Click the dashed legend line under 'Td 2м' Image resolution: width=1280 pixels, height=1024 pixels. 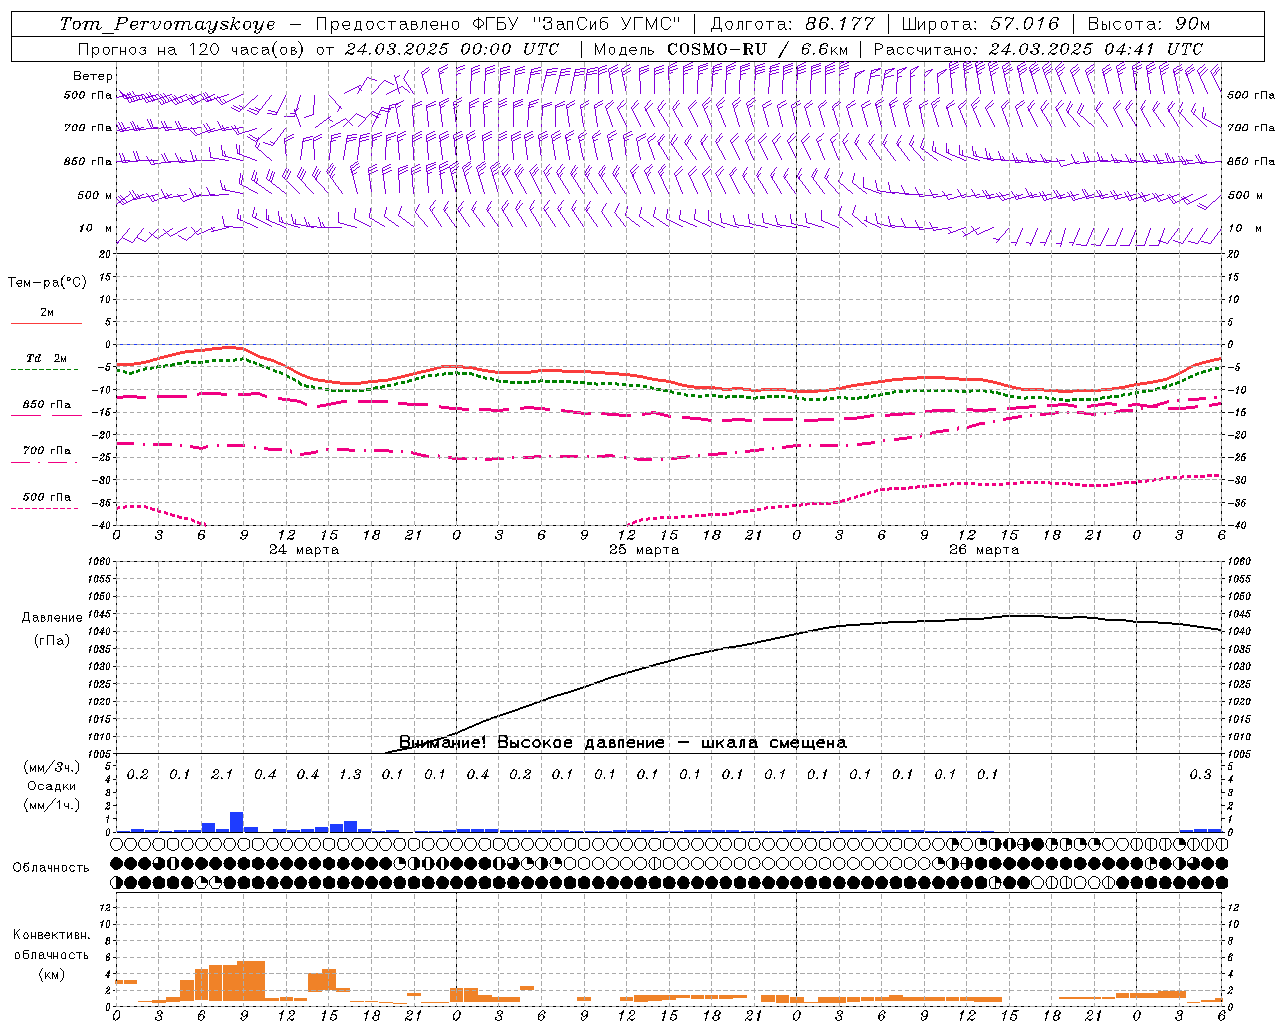[x=44, y=369]
